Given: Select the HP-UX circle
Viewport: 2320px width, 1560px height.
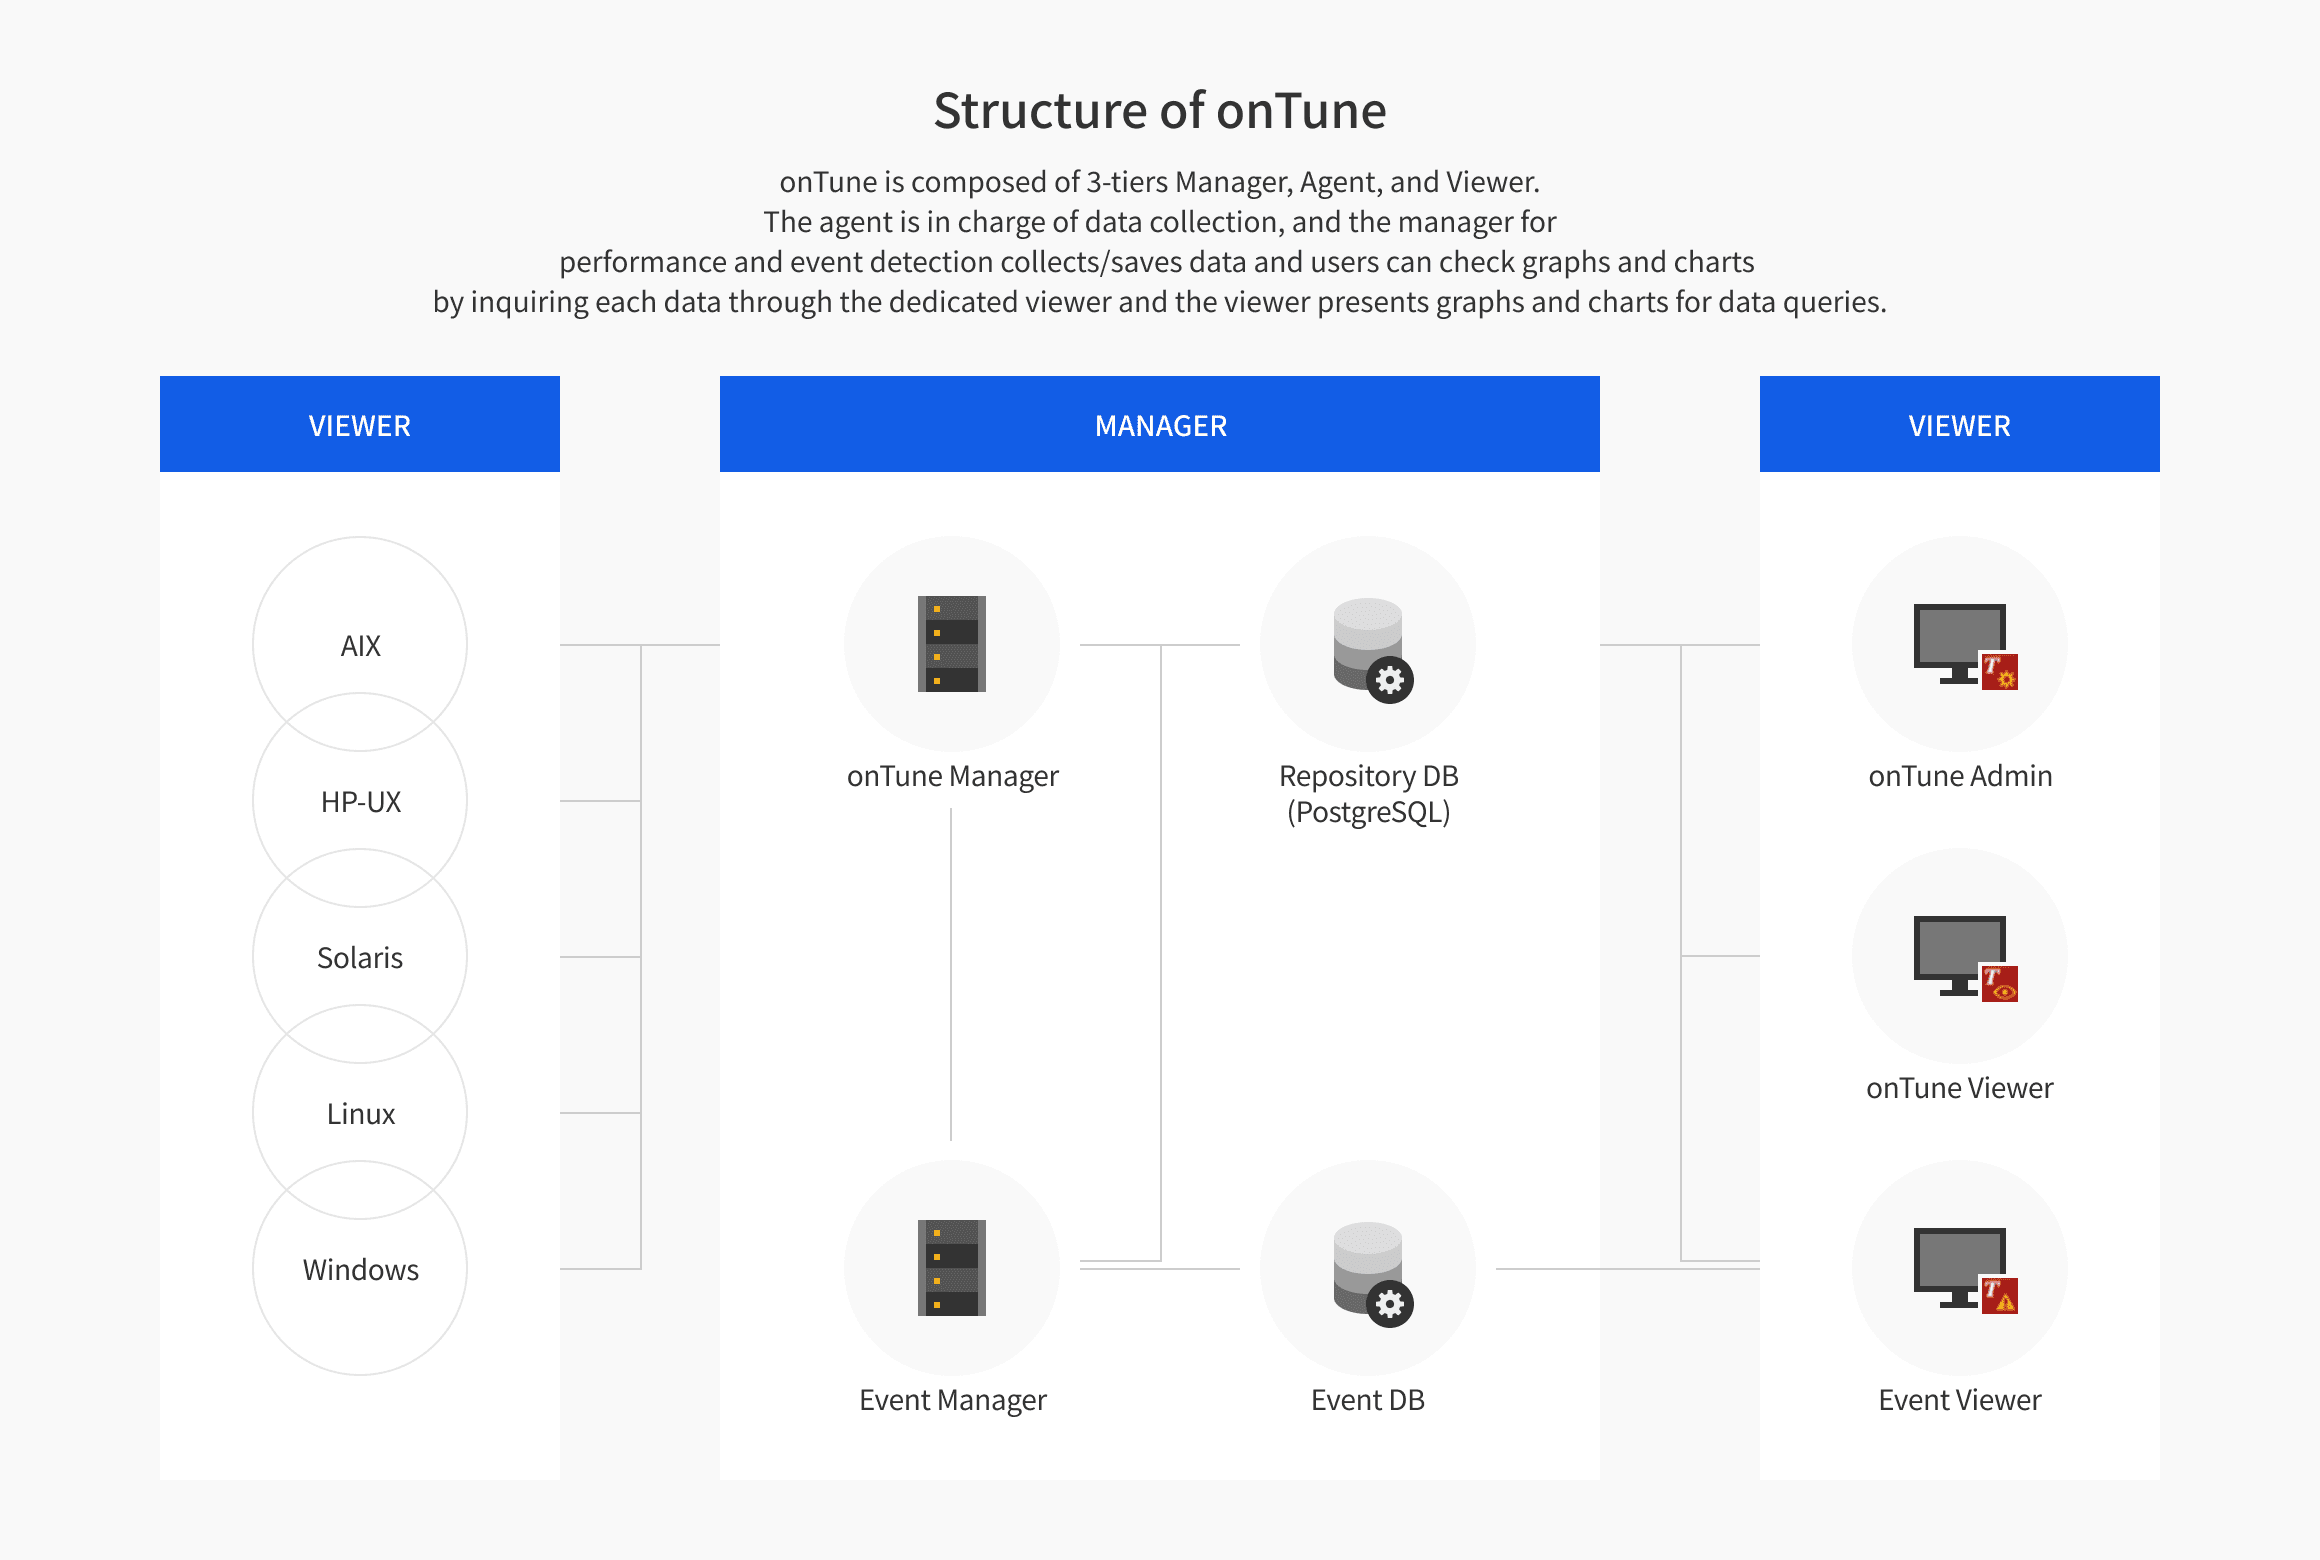Looking at the screenshot, I should [x=360, y=801].
